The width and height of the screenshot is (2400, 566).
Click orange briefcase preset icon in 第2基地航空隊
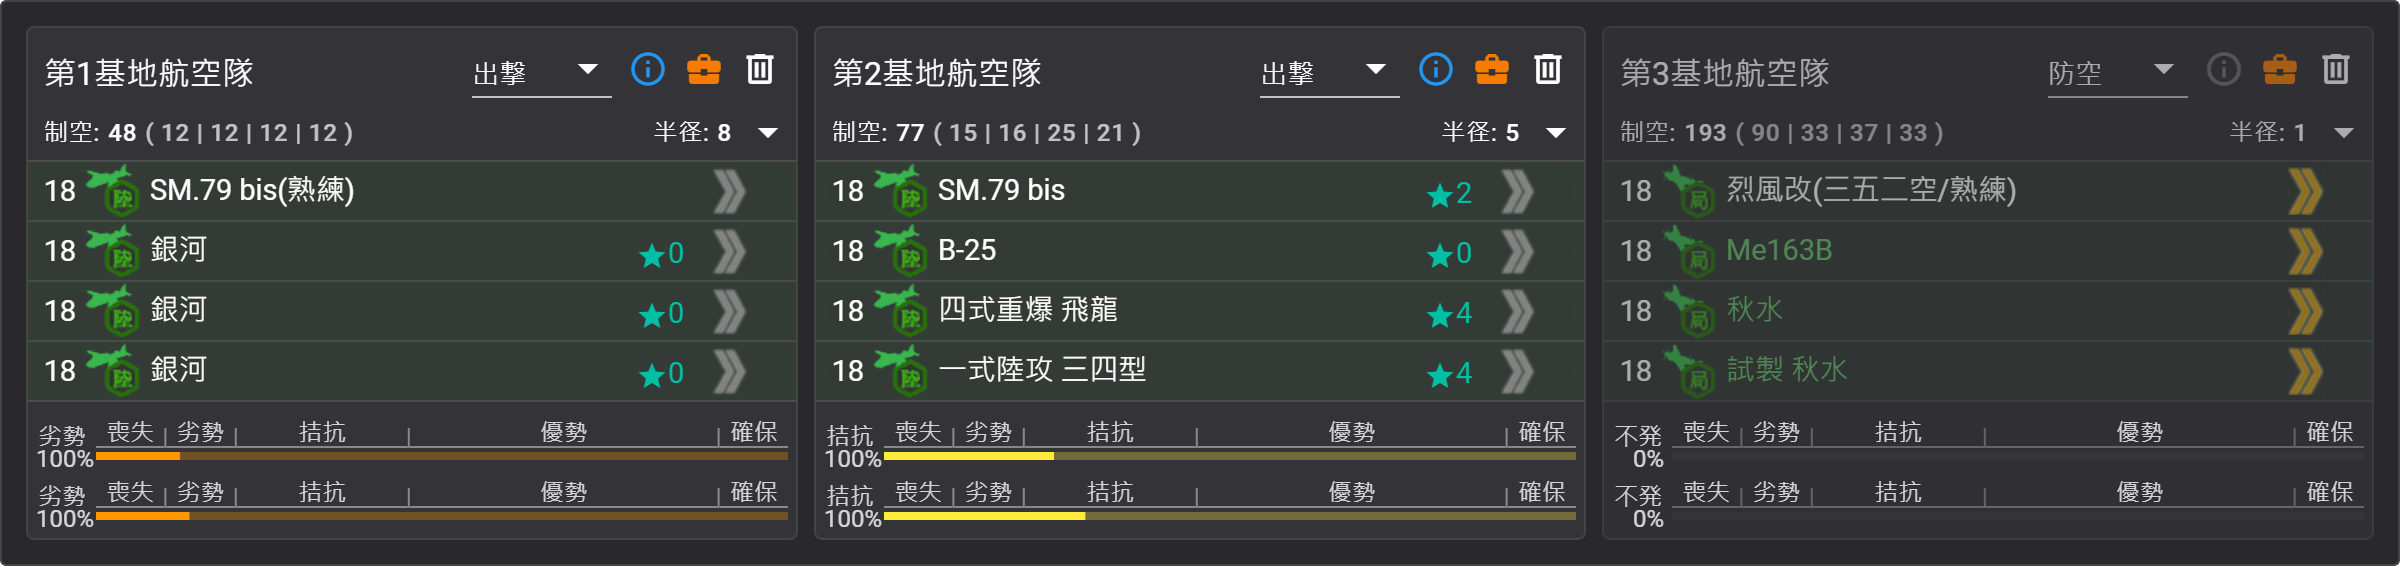click(1492, 69)
